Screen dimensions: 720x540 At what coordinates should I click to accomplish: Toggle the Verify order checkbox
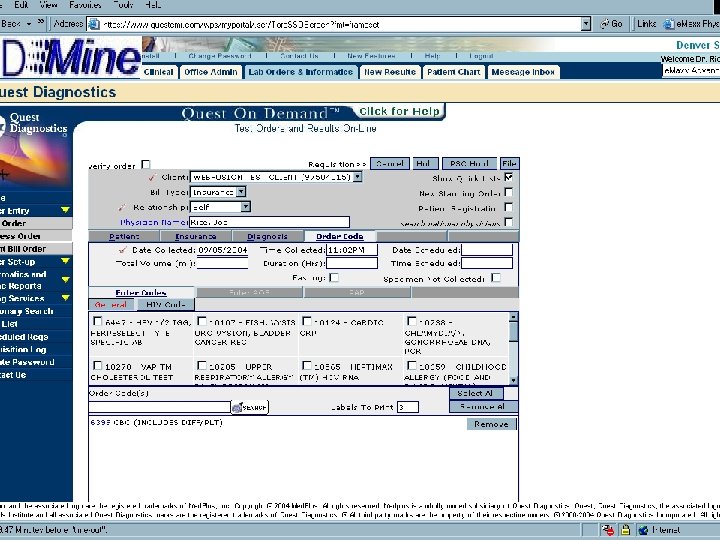[x=146, y=164]
